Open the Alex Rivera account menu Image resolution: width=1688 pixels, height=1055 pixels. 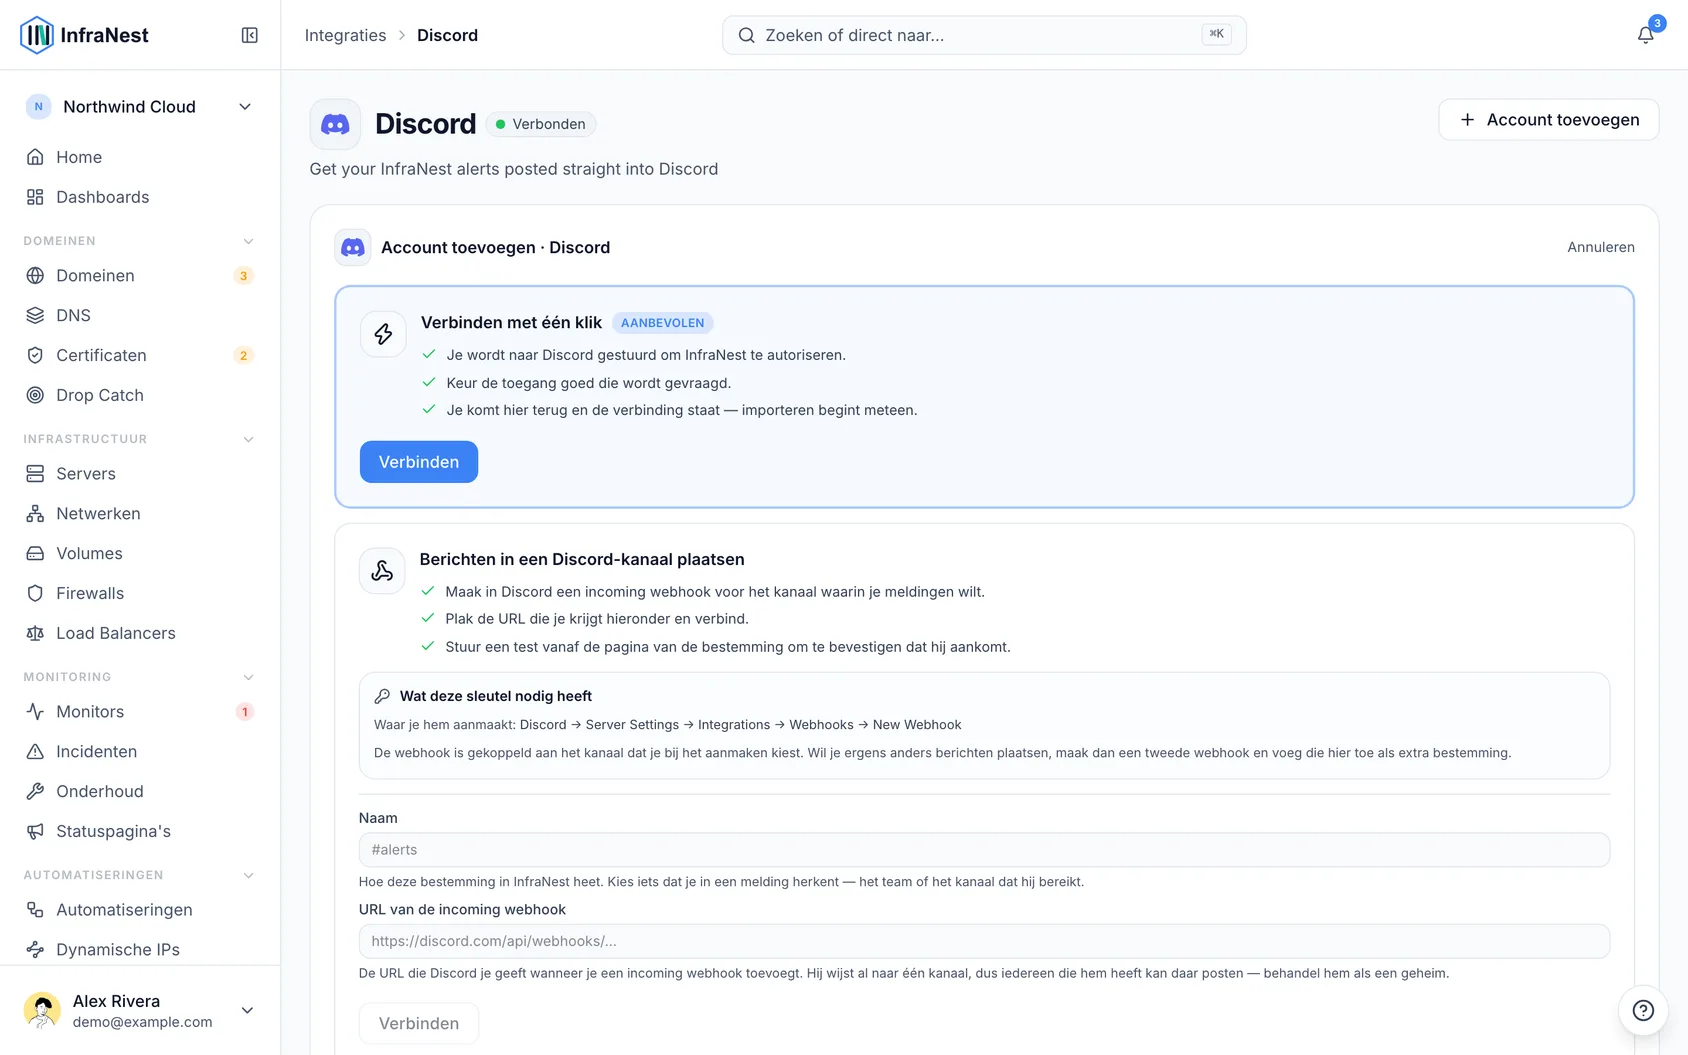(140, 1010)
